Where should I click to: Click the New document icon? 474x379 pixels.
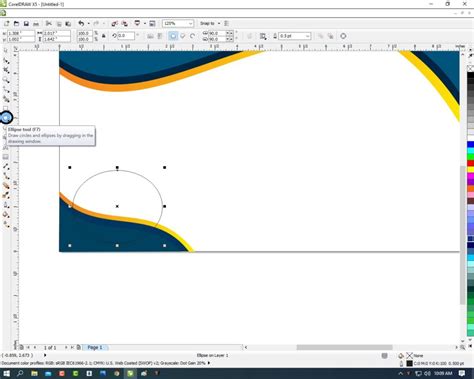coord(6,24)
